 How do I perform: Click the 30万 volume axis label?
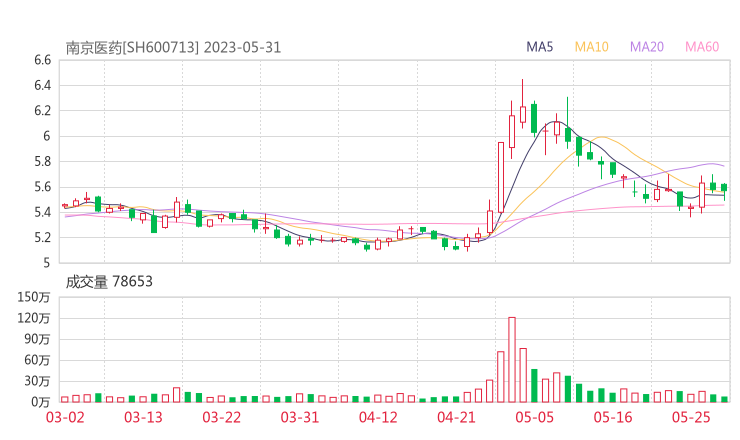click(x=37, y=381)
